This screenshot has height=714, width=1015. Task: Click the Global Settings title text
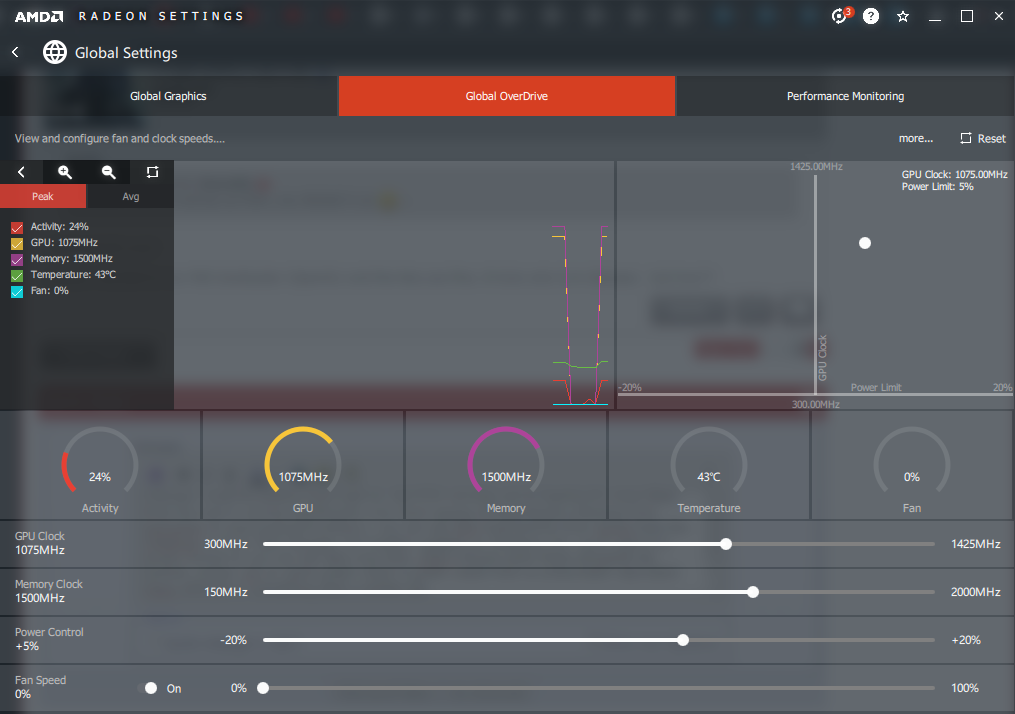click(126, 52)
